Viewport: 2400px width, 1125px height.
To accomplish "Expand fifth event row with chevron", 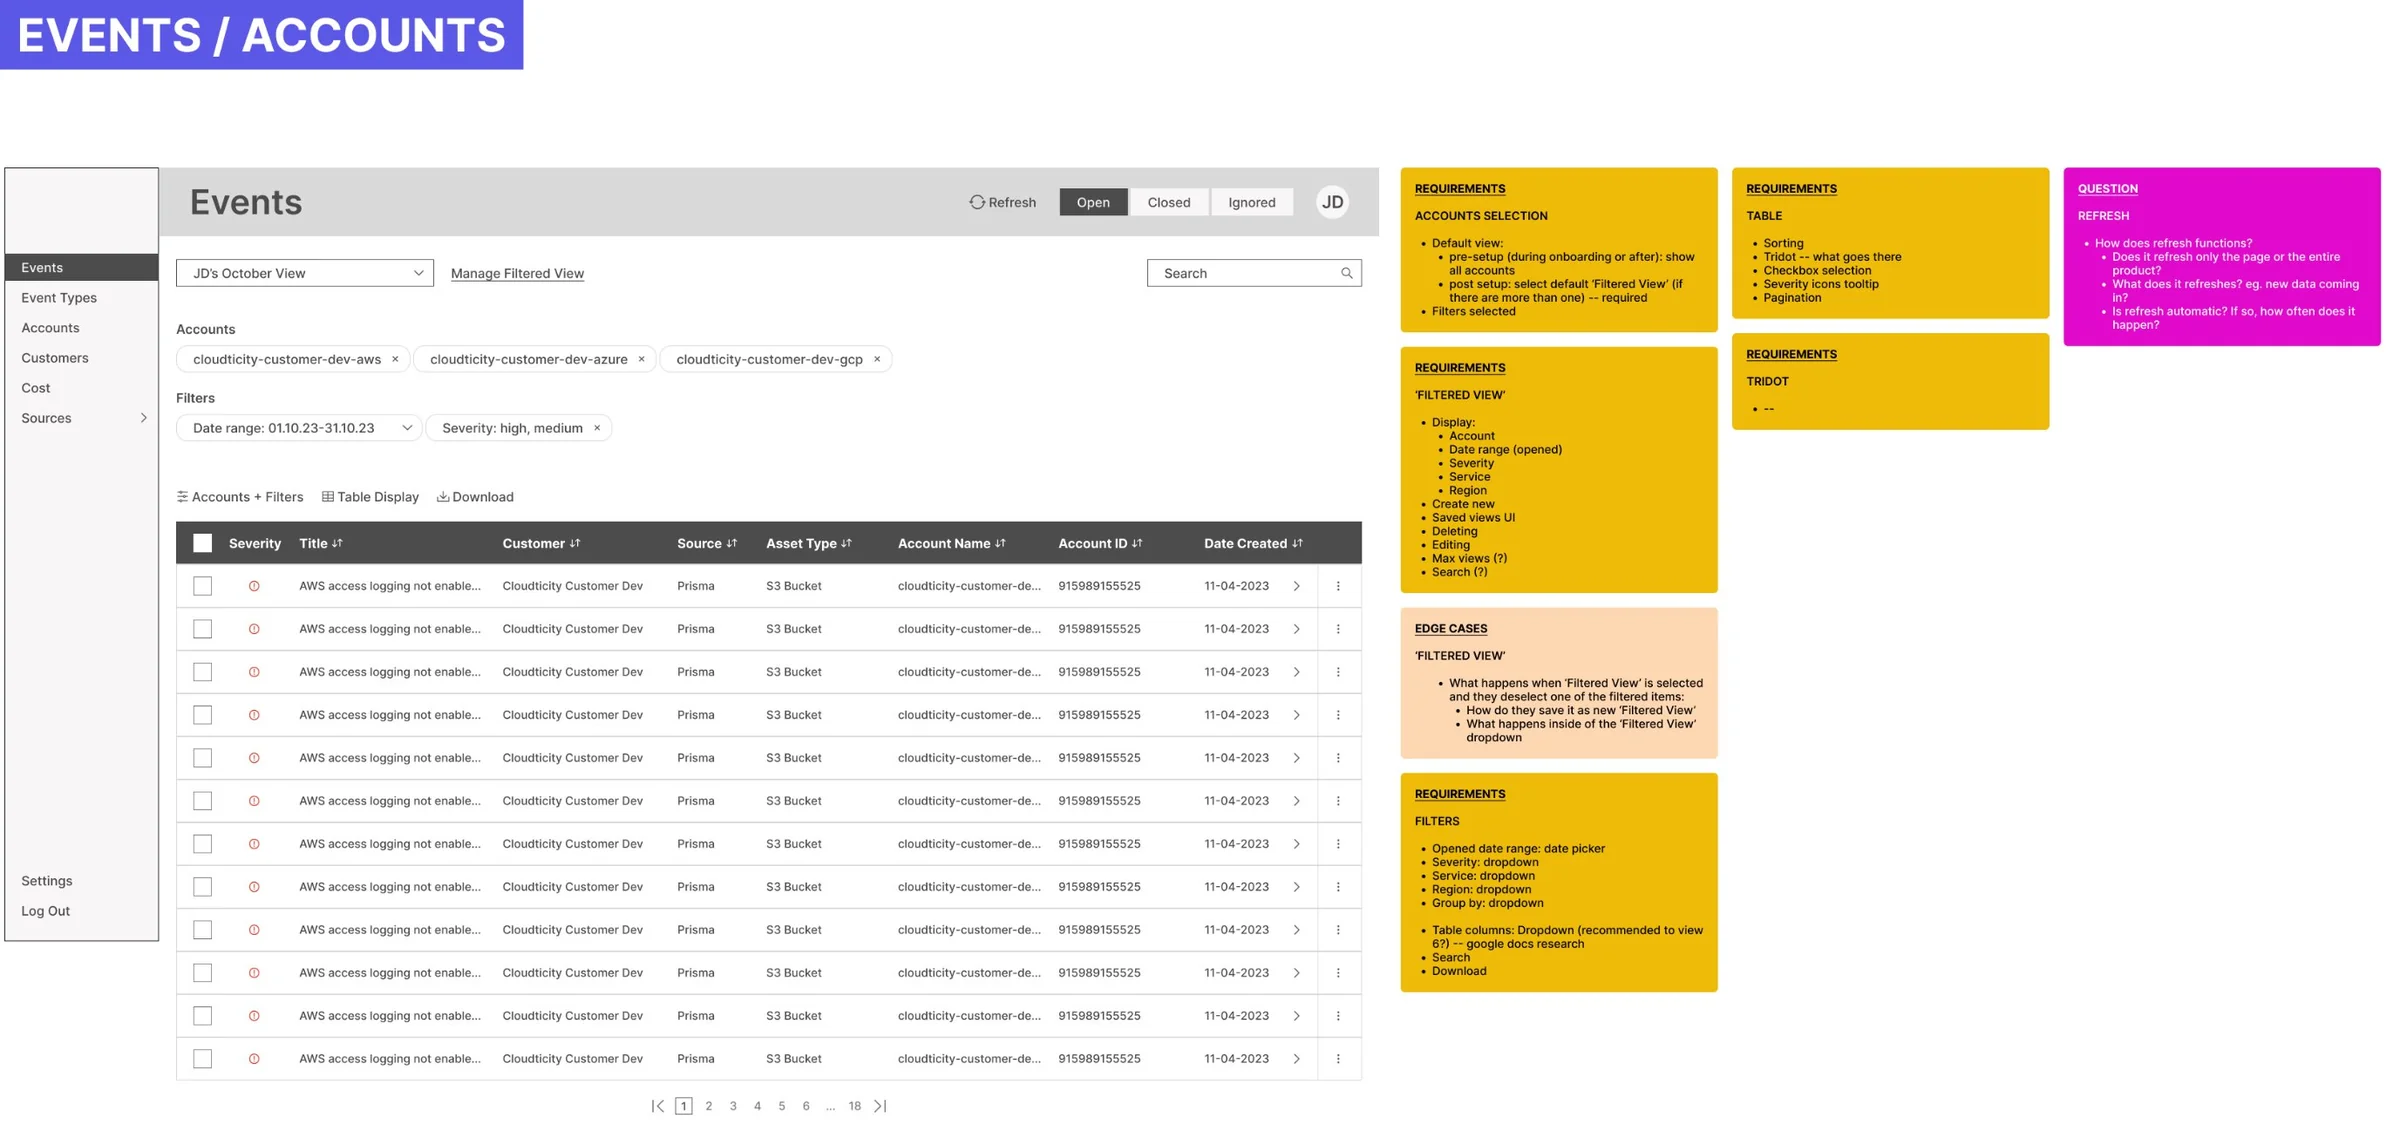I will tap(1297, 758).
